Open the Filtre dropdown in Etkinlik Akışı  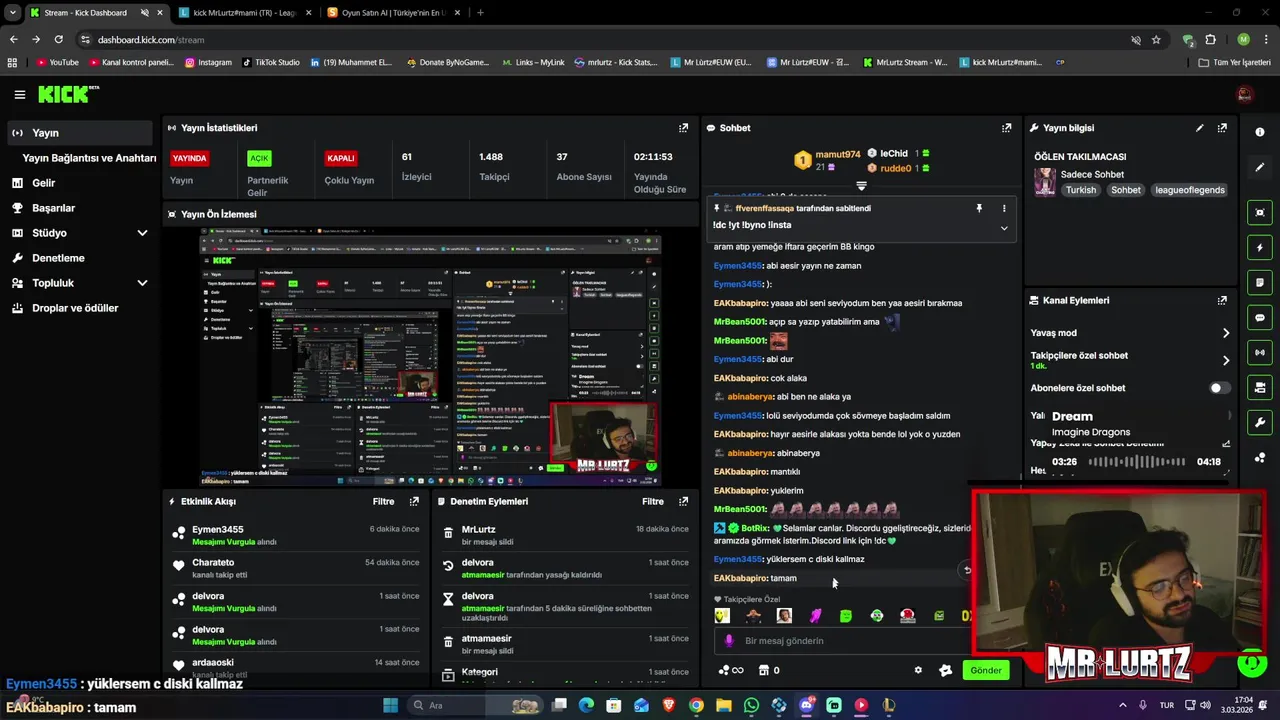click(383, 501)
